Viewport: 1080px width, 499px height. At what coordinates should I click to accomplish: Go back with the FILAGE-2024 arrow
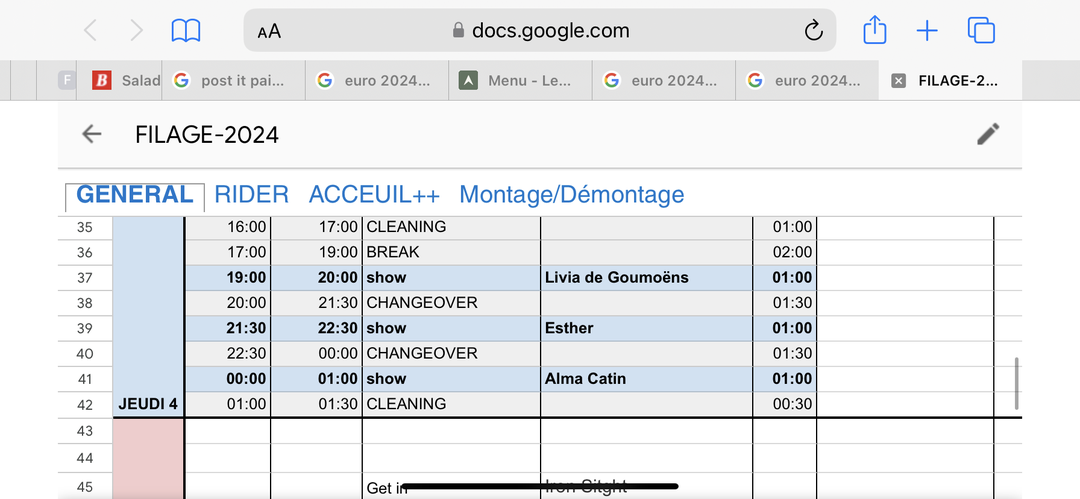(x=92, y=134)
